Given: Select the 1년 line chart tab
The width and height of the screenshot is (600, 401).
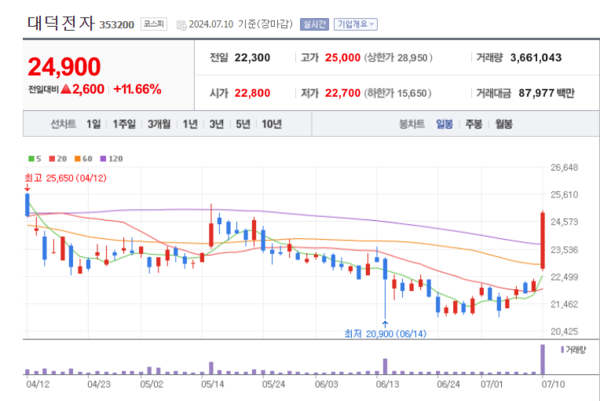Looking at the screenshot, I should pos(190,124).
